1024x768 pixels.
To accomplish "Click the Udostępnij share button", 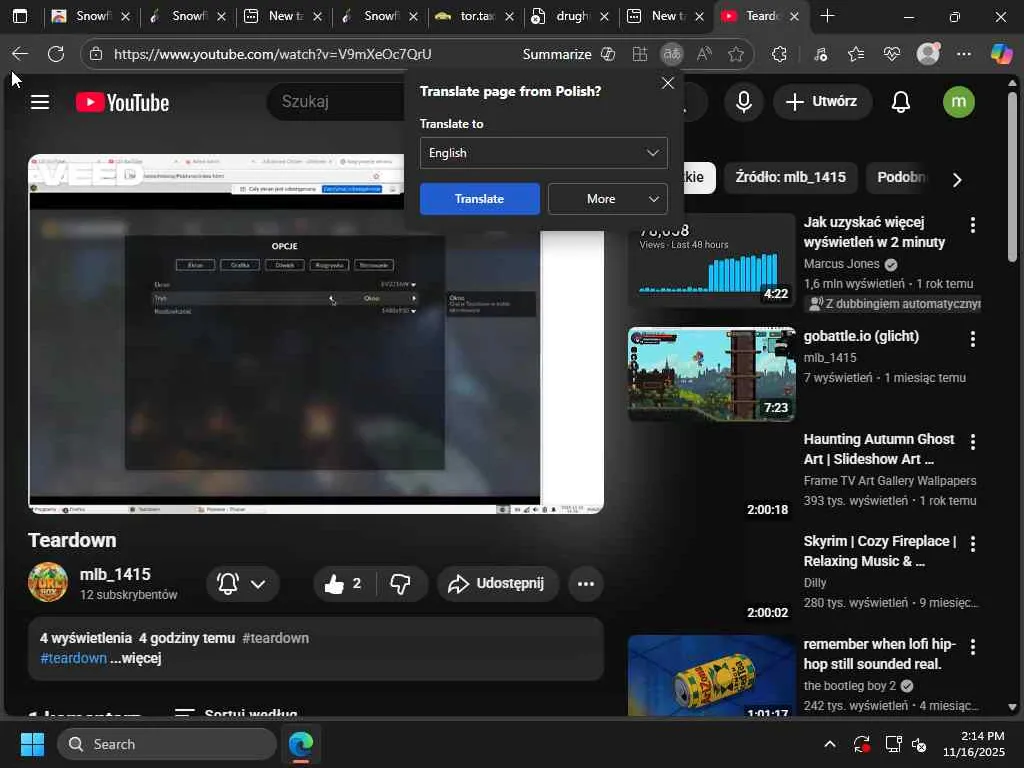I will pyautogui.click(x=496, y=584).
